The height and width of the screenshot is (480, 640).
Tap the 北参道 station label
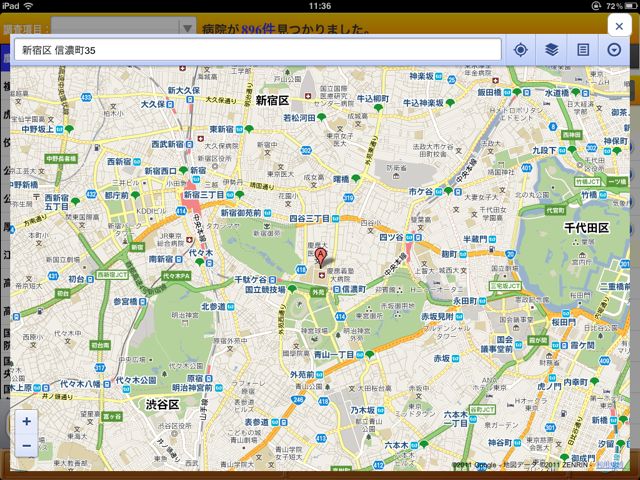213,307
